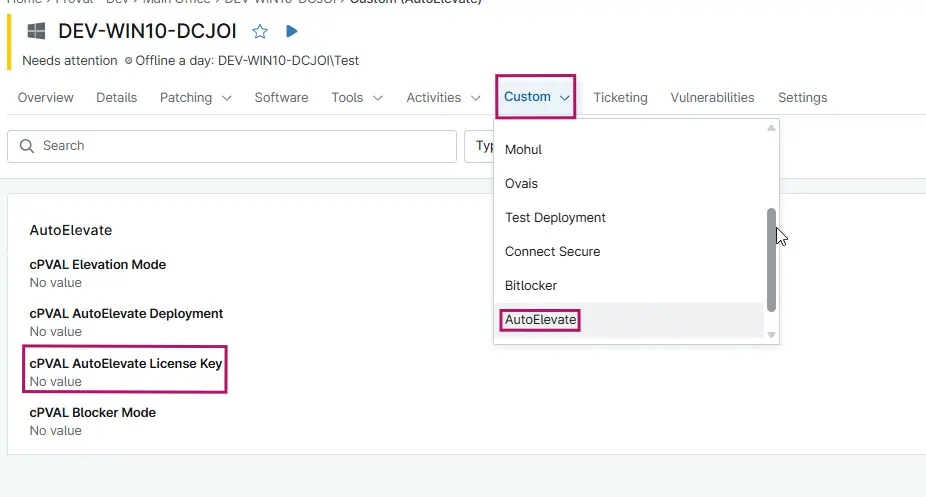Open the Details tab
The height and width of the screenshot is (497, 926).
coord(116,97)
